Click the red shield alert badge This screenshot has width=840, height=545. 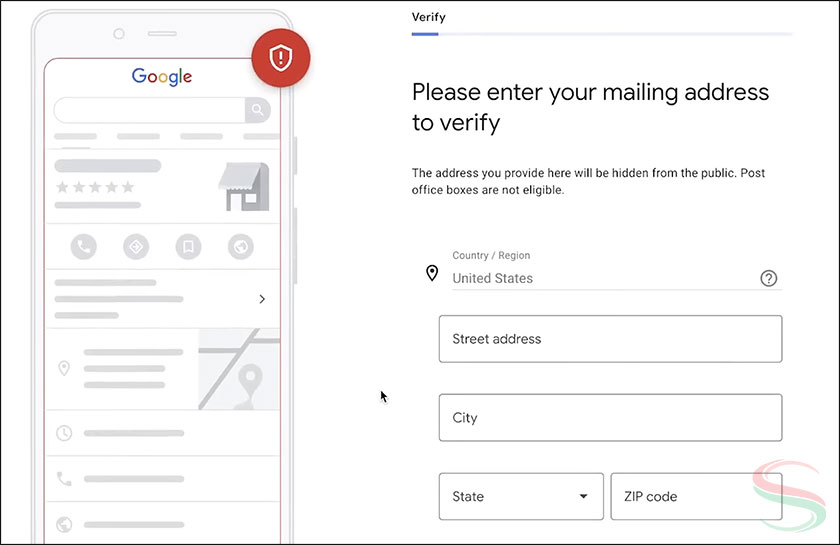coord(281,57)
